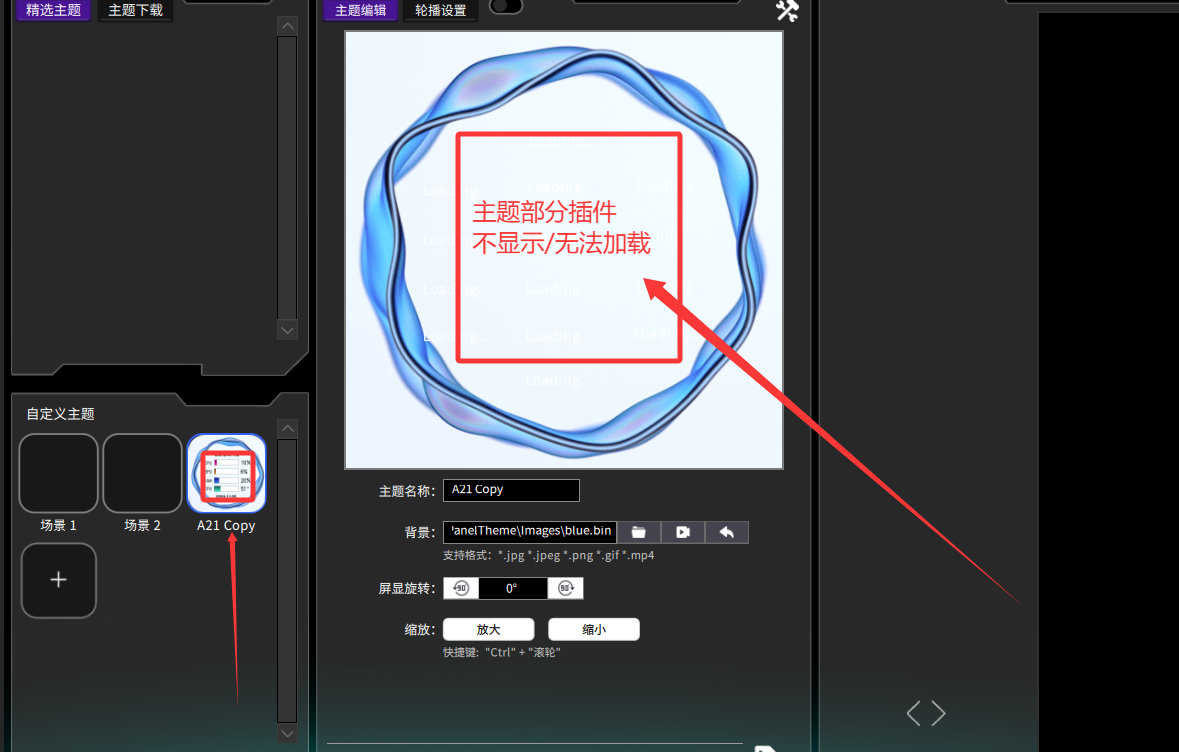
Task: Click the 主题名称 text field
Action: (x=511, y=490)
